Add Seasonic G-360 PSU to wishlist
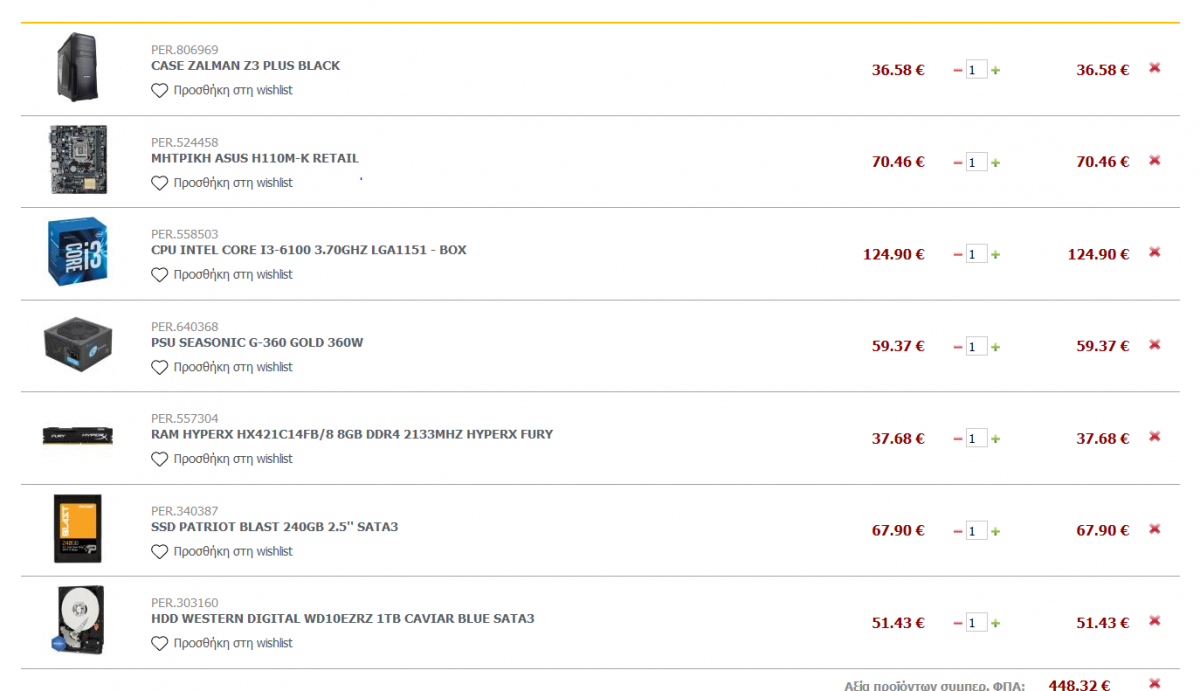The width and height of the screenshot is (1200, 691). pyautogui.click(x=159, y=367)
